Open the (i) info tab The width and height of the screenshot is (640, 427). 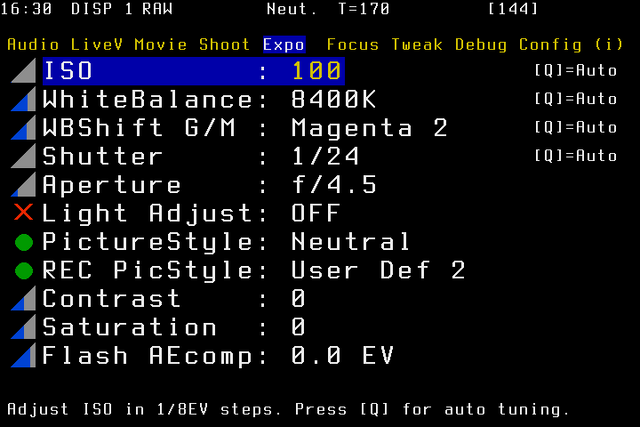[x=609, y=44]
